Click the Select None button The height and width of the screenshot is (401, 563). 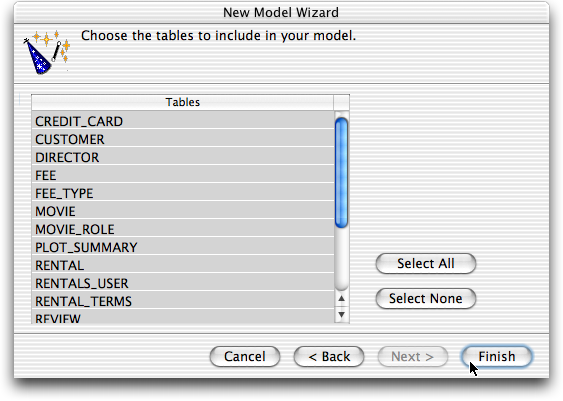pos(426,298)
